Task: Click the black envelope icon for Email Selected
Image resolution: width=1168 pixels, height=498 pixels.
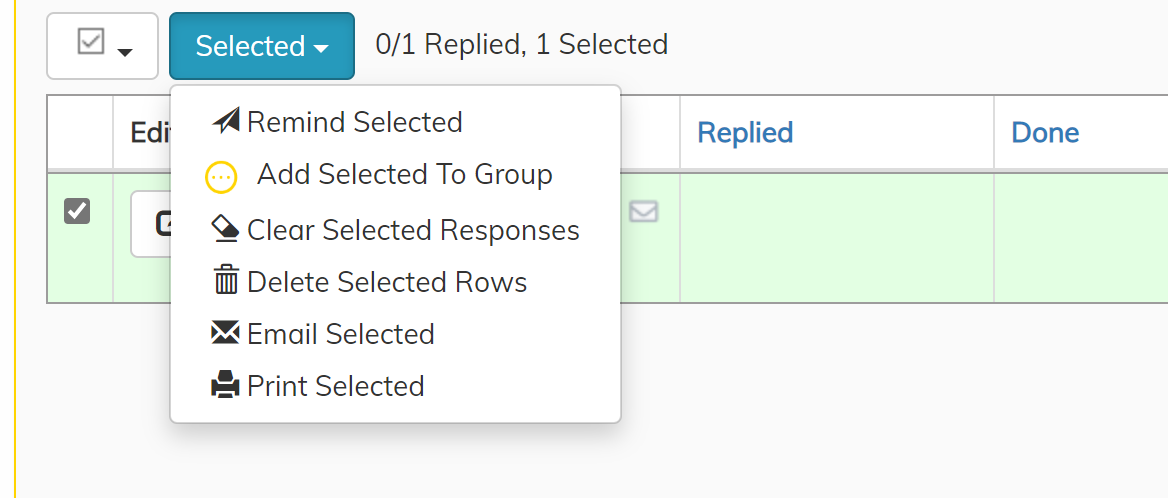Action: click(226, 333)
